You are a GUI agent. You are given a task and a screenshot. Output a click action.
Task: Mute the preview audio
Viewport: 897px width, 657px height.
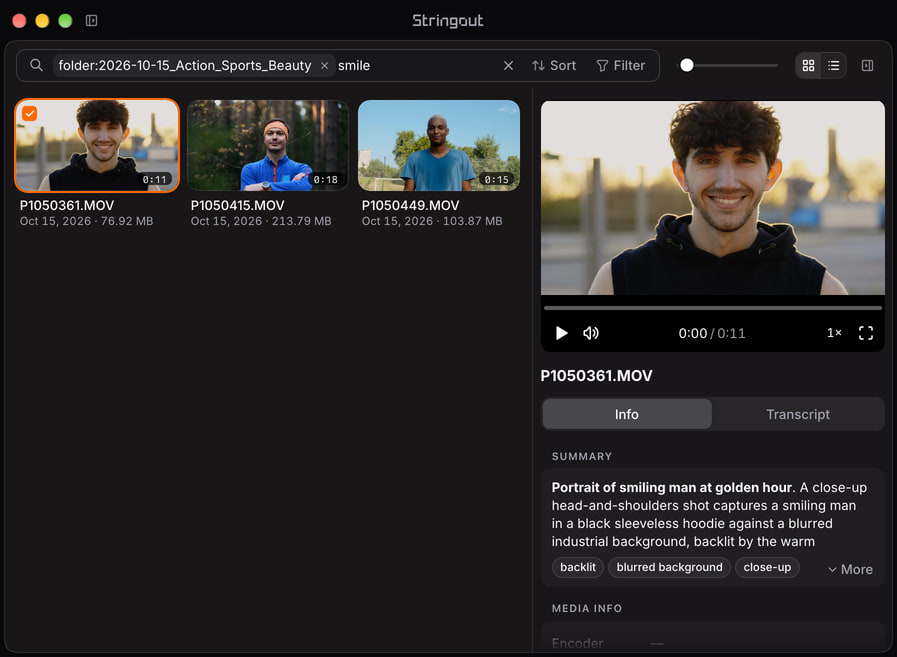tap(591, 333)
